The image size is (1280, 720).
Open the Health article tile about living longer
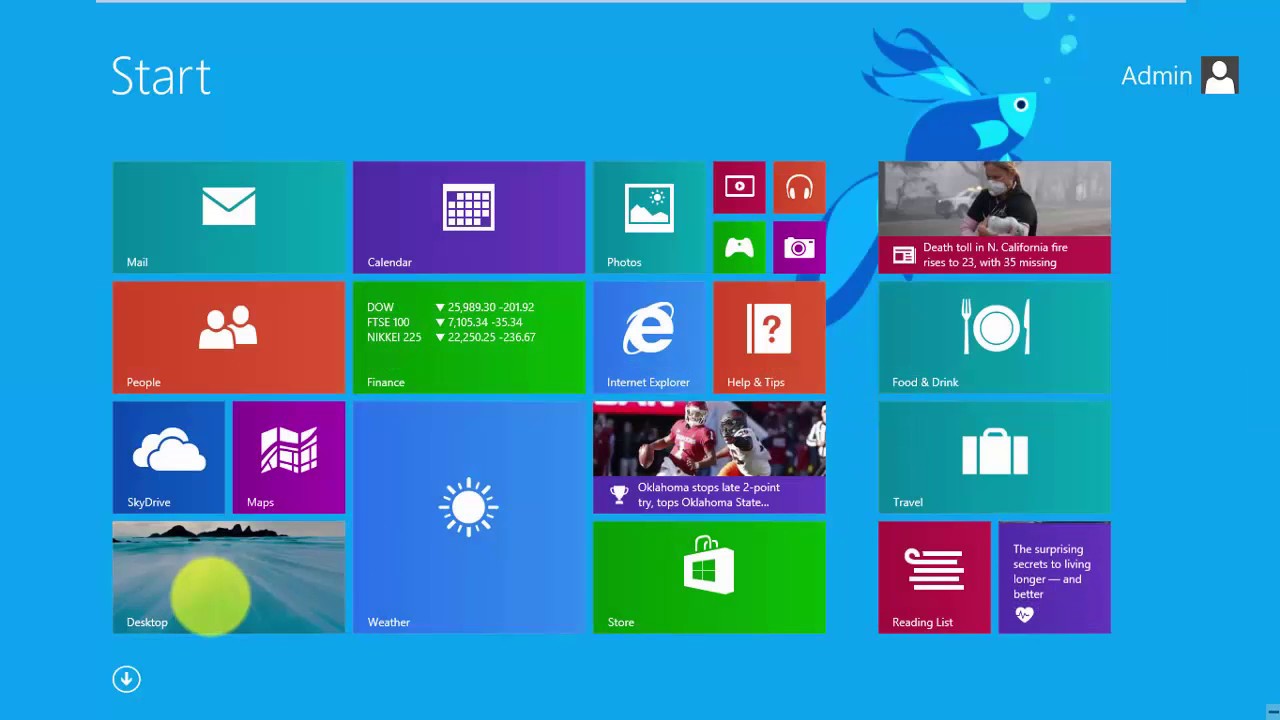1054,577
